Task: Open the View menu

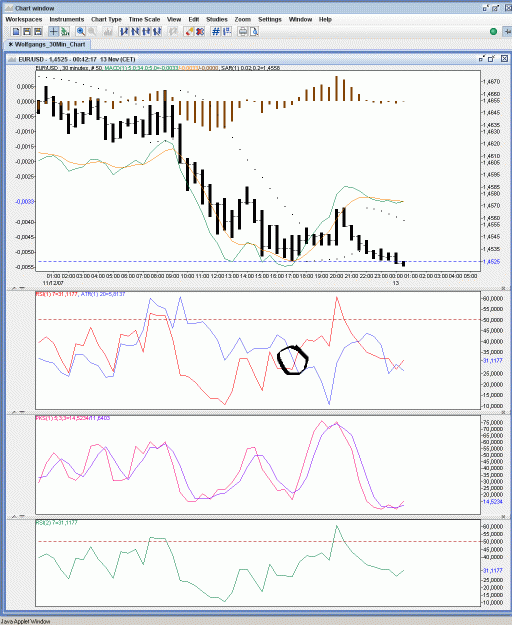Action: tap(174, 19)
